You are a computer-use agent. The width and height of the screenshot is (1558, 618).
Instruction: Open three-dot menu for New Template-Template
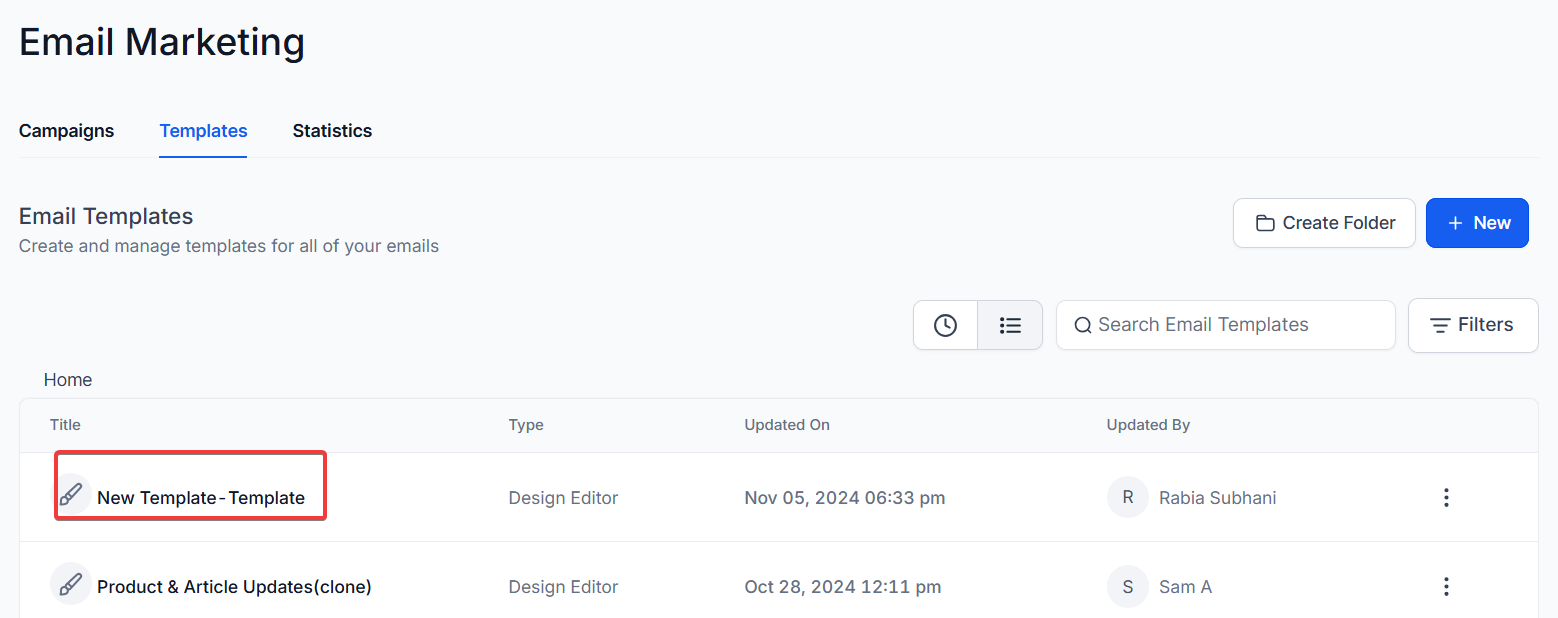(1445, 497)
